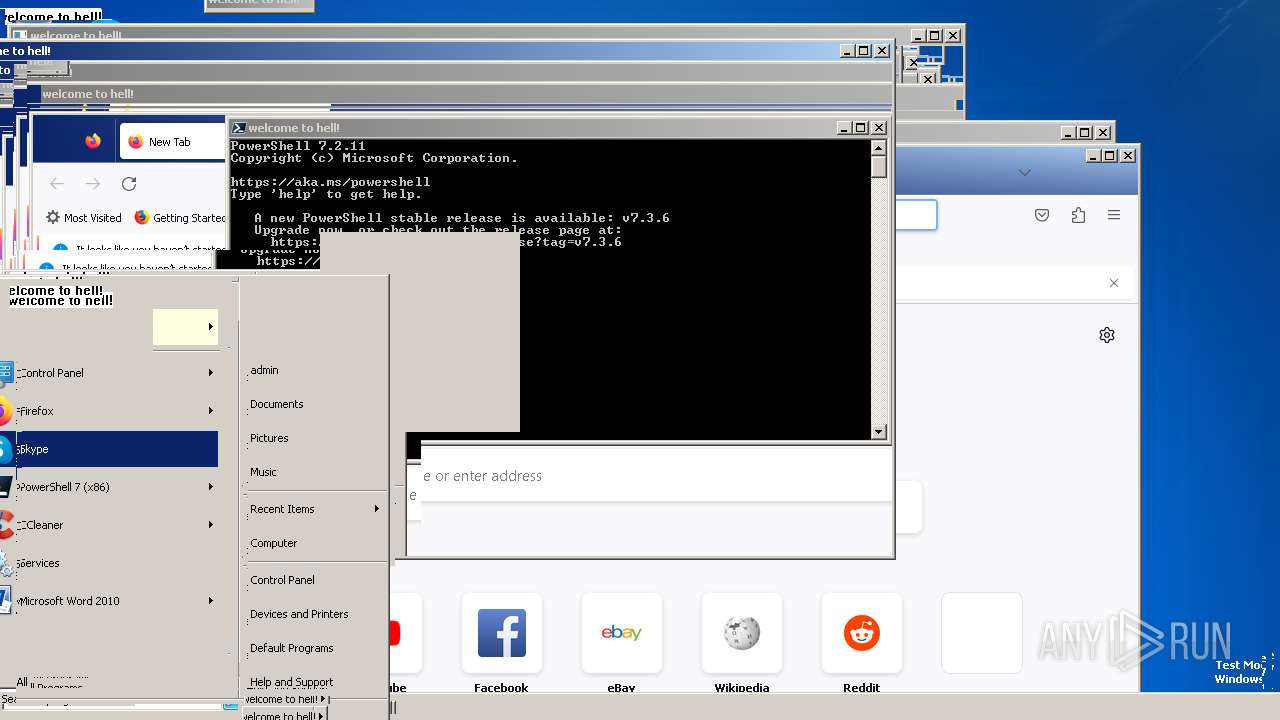Open the new tab personalize gear icon
This screenshot has width=1280, height=720.
(1107, 335)
